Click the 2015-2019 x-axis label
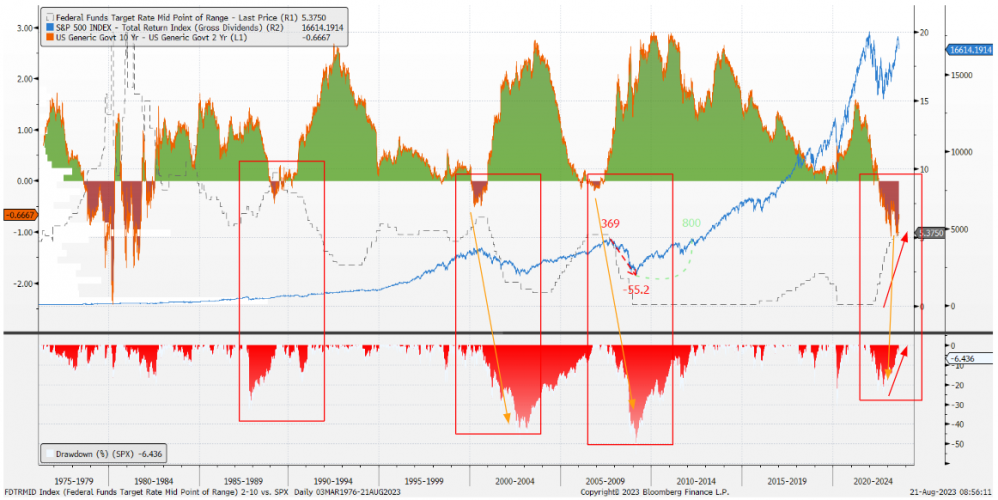The image size is (998, 500). (x=787, y=482)
